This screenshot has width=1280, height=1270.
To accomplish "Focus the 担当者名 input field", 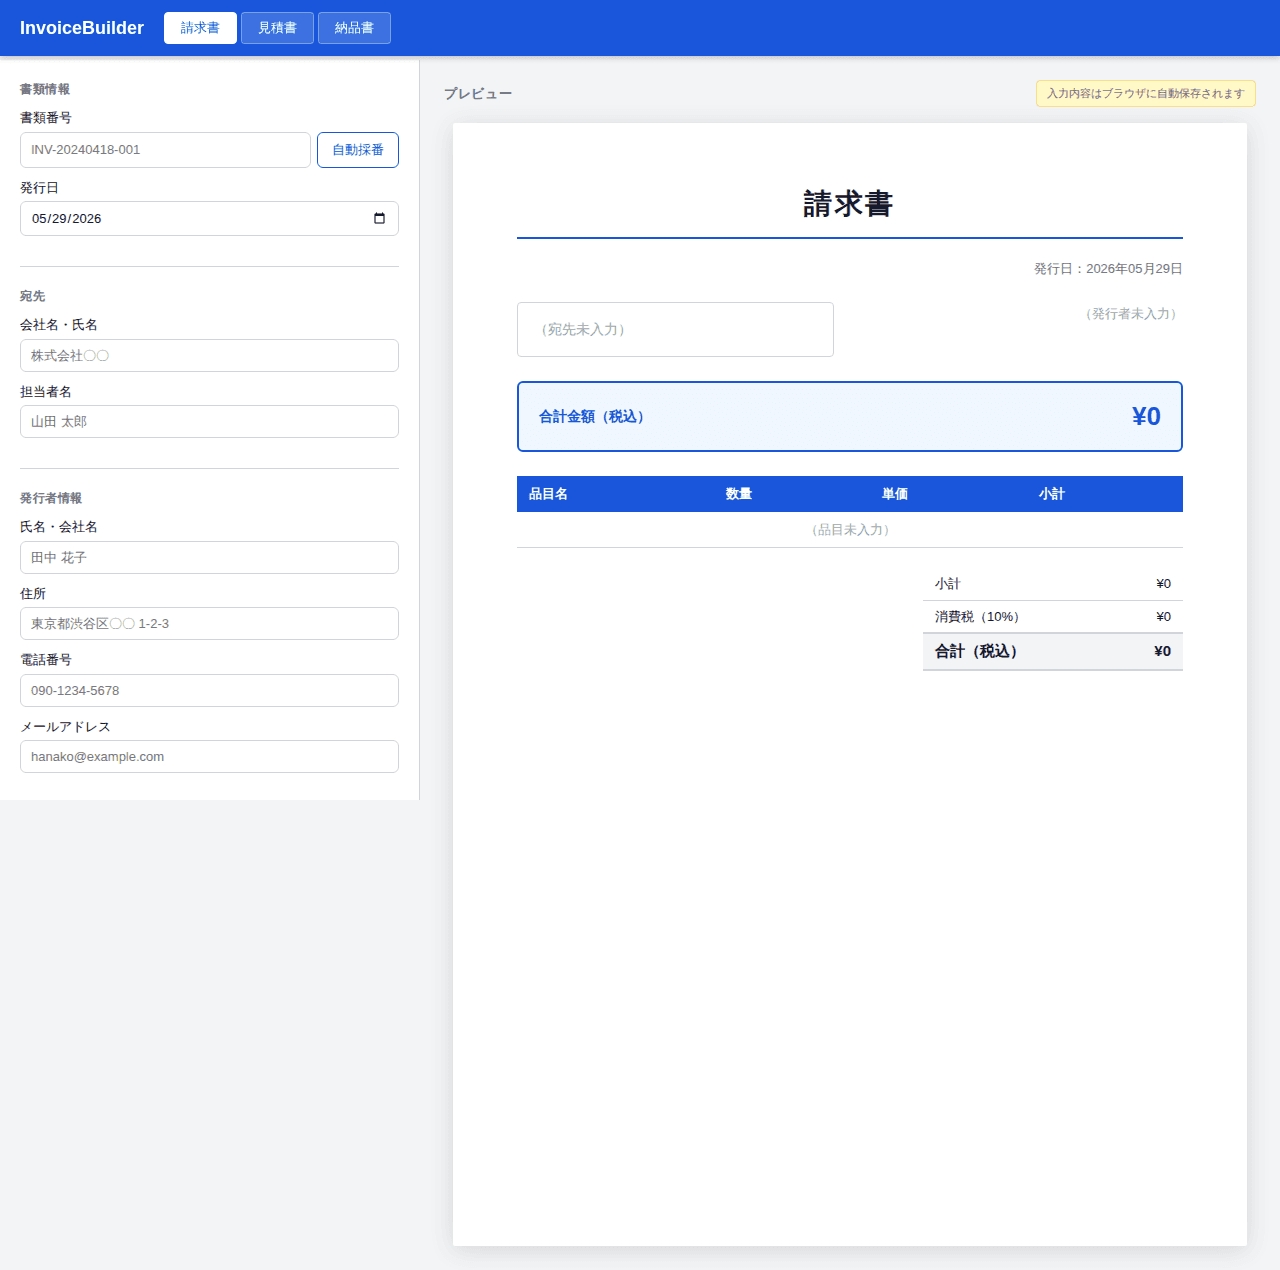I will (x=209, y=421).
